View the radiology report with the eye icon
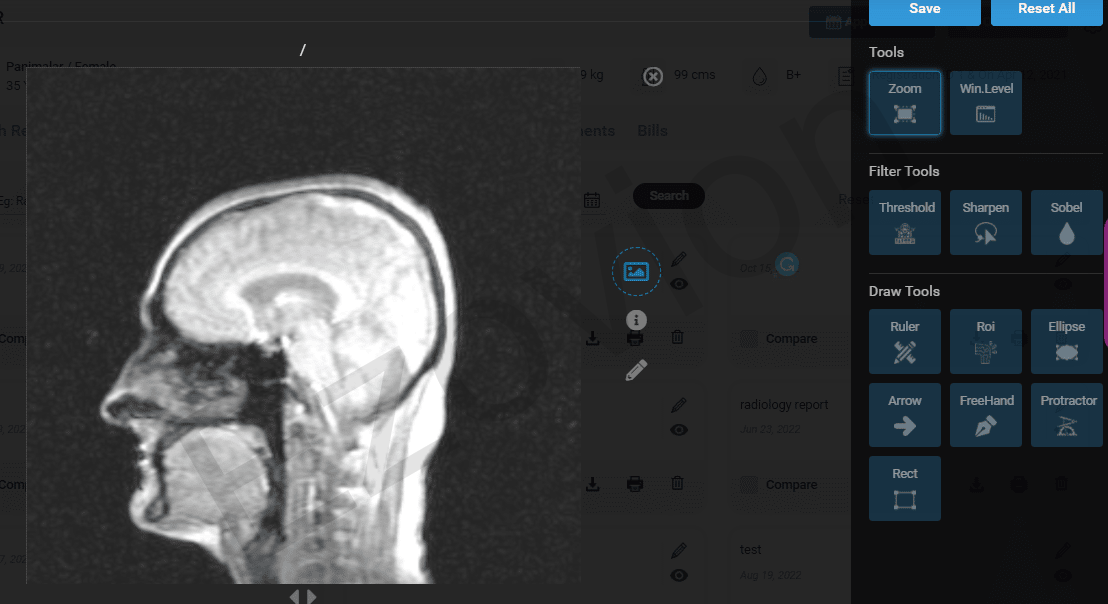Screen dimensions: 1108x604 (x=679, y=429)
